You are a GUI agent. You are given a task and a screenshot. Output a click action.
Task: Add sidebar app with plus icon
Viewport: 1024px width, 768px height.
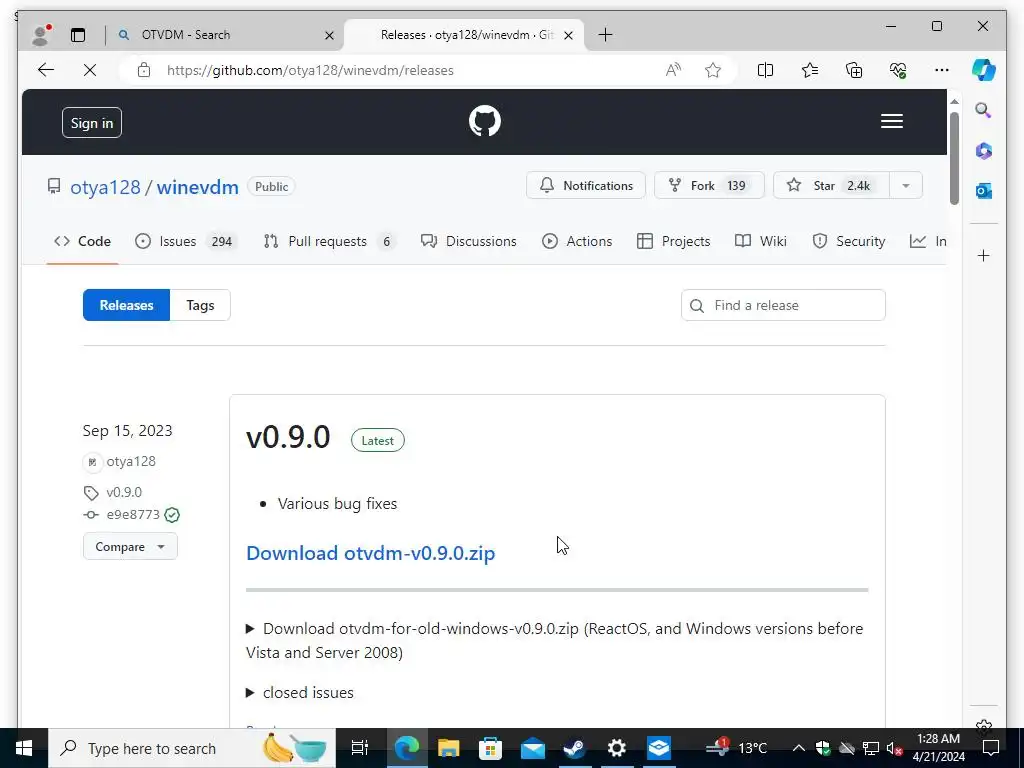pyautogui.click(x=984, y=255)
